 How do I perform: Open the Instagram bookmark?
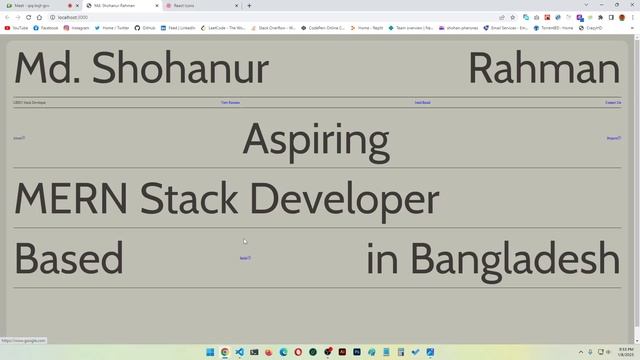click(x=76, y=28)
